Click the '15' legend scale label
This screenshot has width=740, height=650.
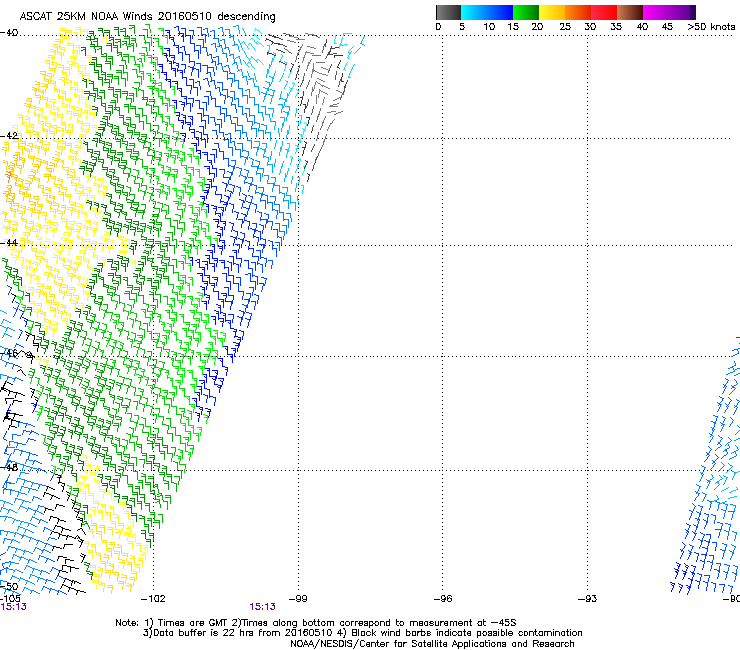tap(513, 26)
